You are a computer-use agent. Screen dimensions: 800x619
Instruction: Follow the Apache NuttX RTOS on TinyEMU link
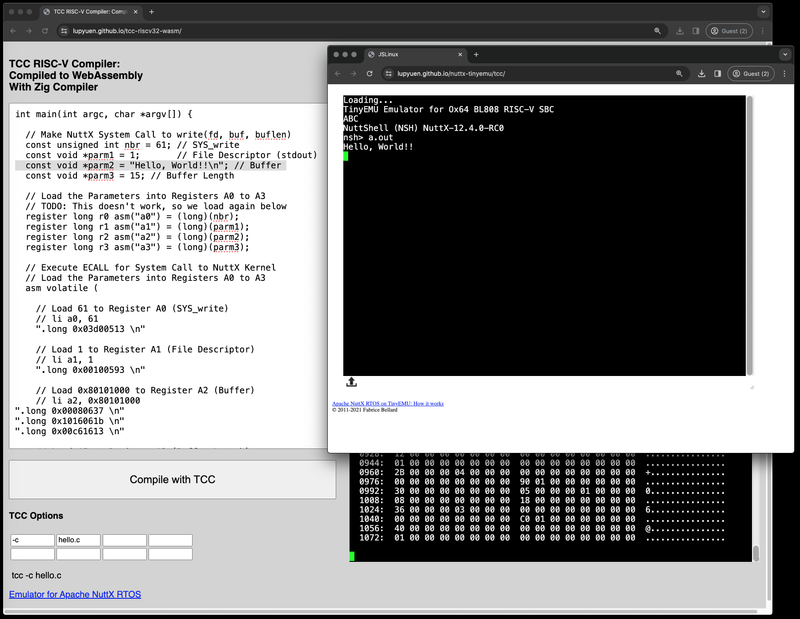point(387,404)
